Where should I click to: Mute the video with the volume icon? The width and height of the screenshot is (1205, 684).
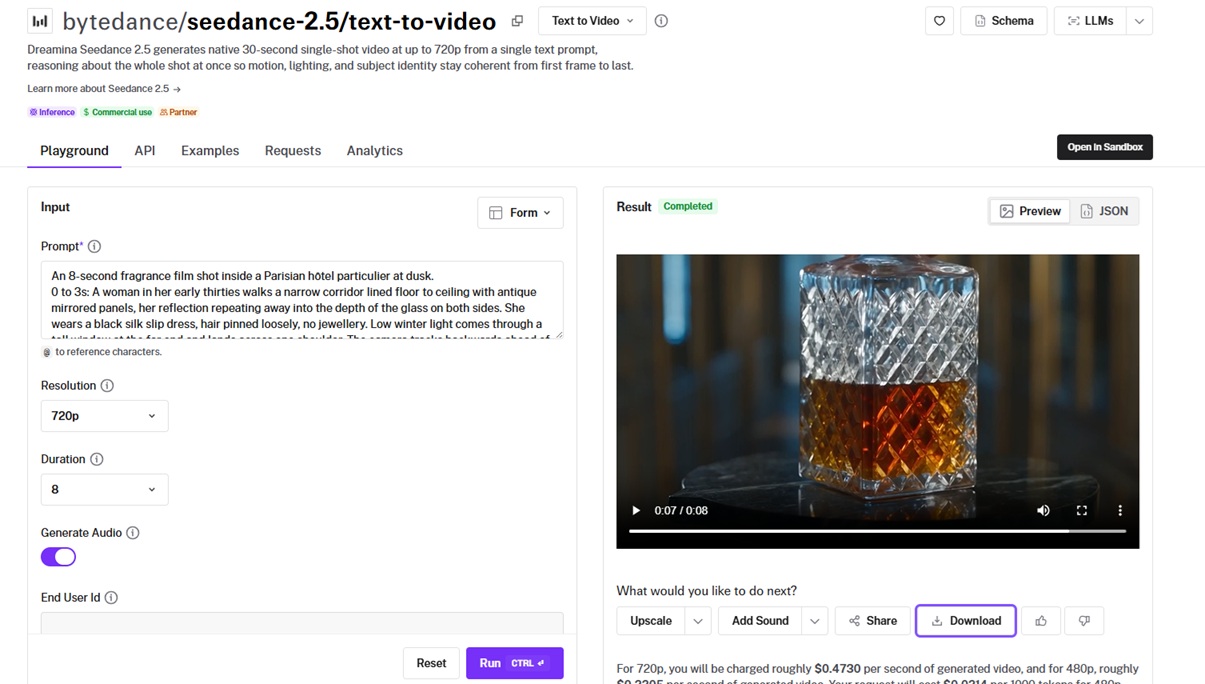tap(1043, 510)
